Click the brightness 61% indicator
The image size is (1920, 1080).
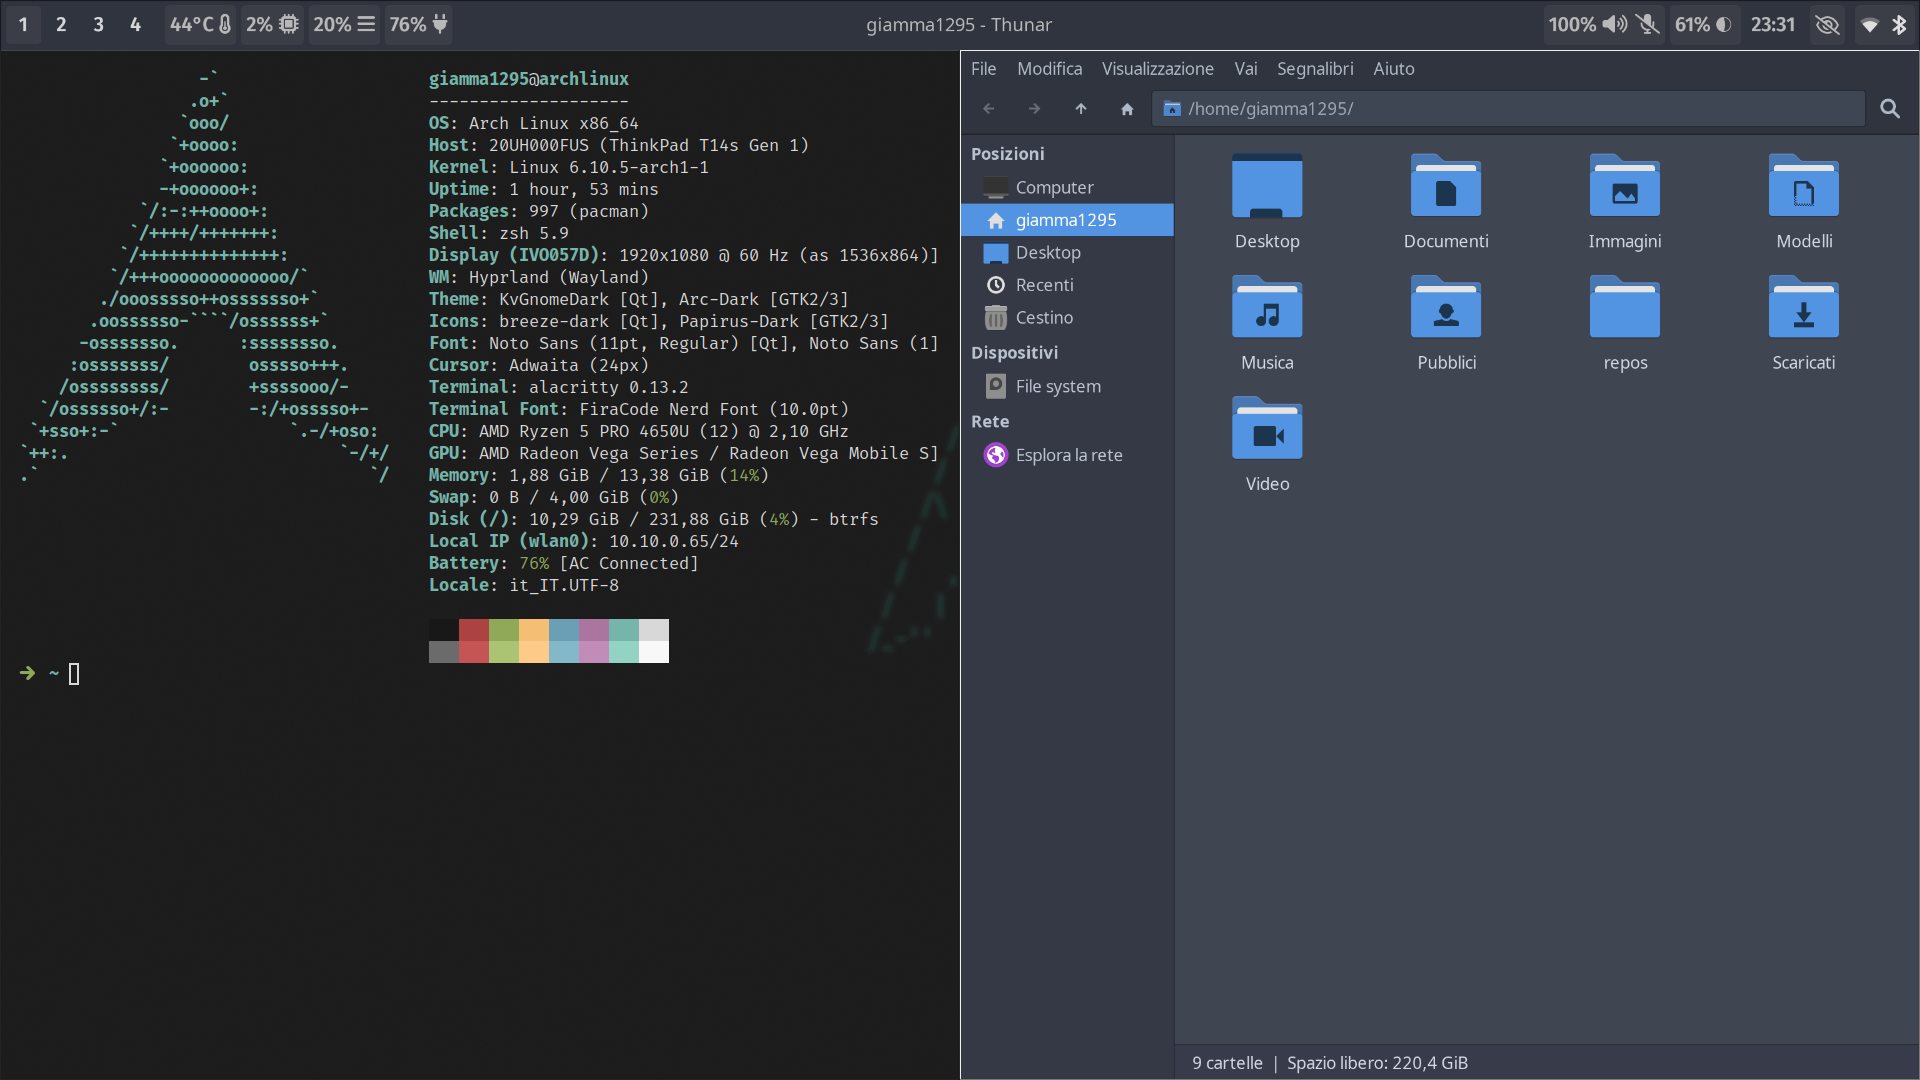click(x=1703, y=24)
